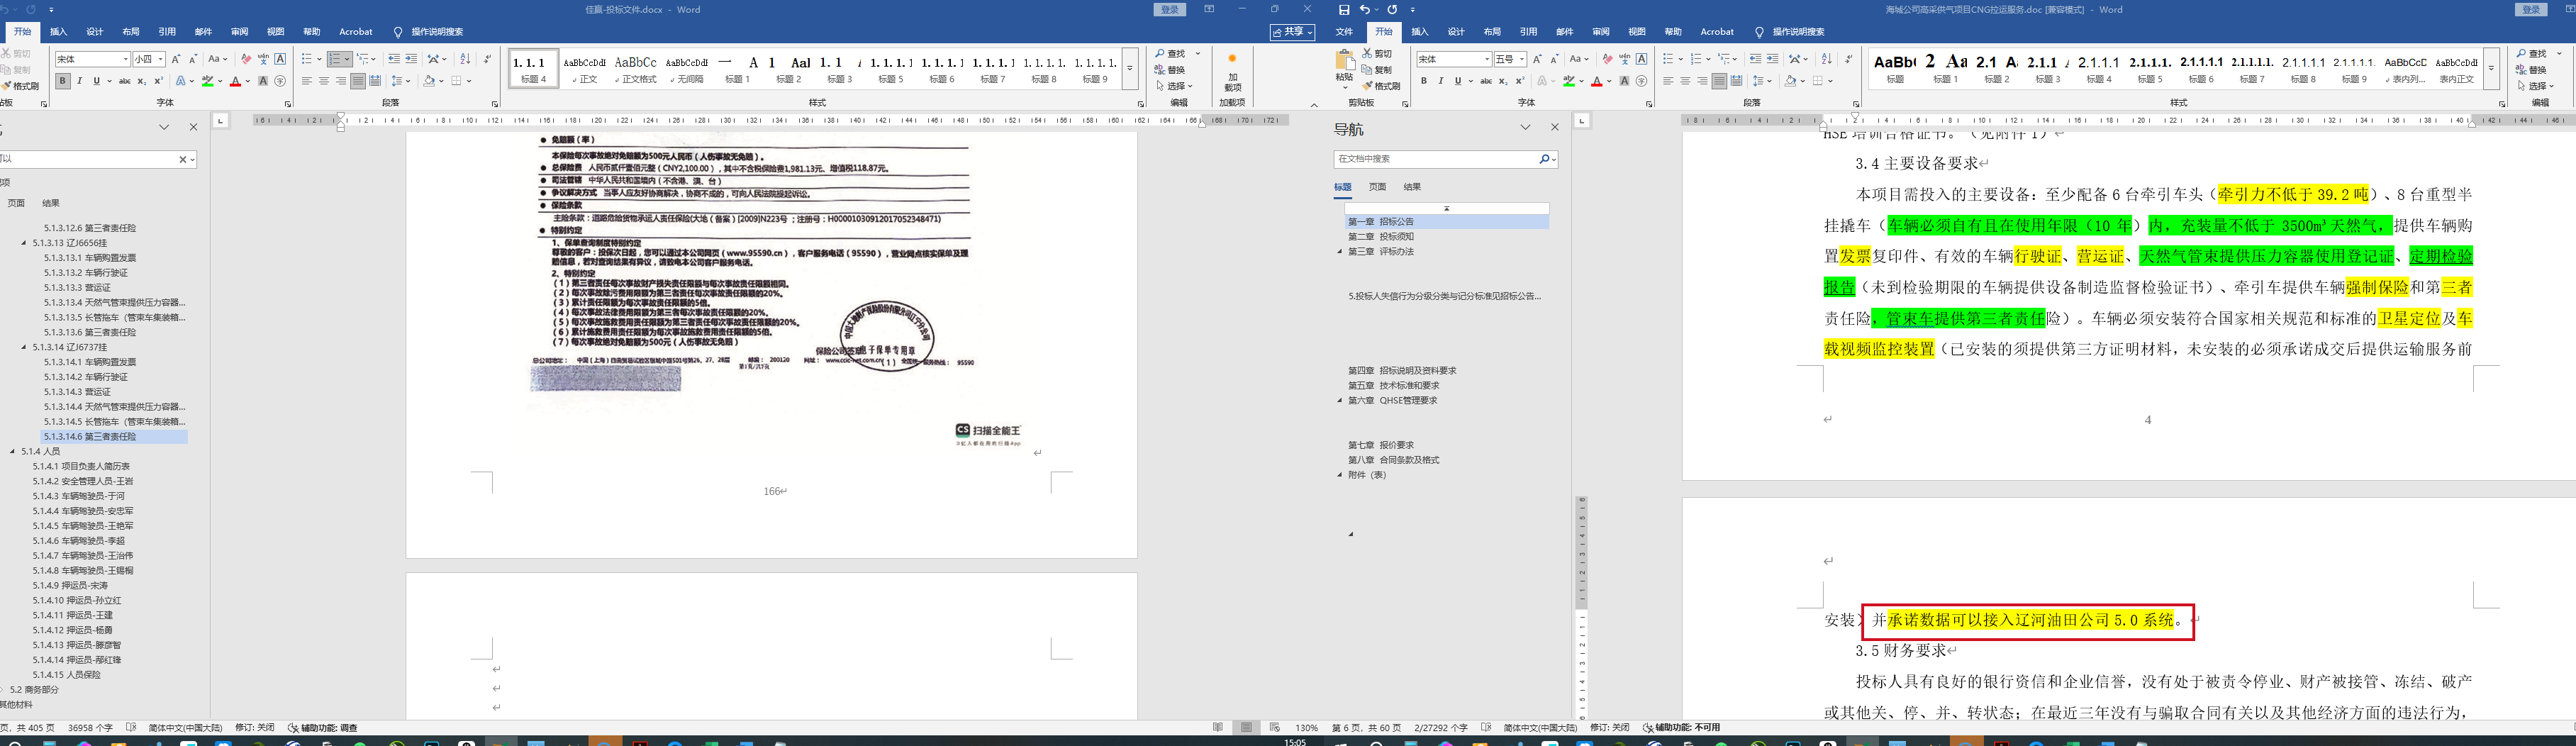
Task: Click the enclosed character (字) icon in the left Word window
Action: tap(280, 81)
